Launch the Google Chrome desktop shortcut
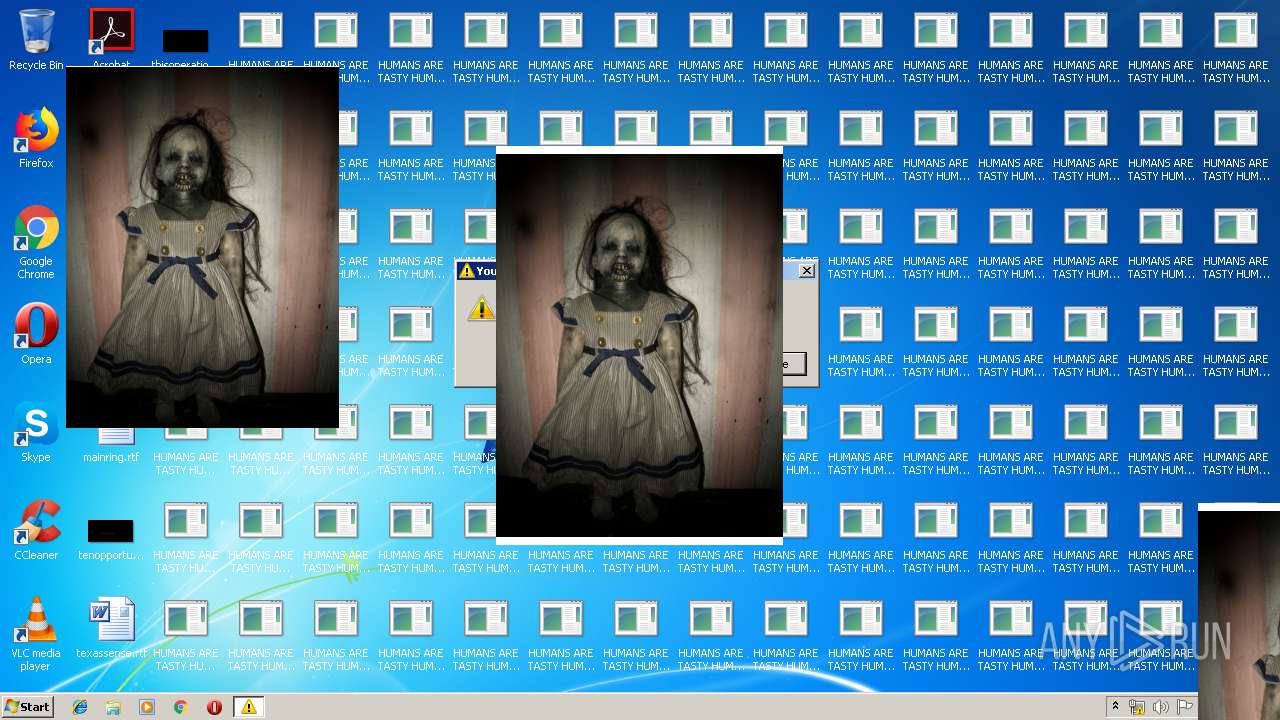The image size is (1280, 720). pos(36,242)
